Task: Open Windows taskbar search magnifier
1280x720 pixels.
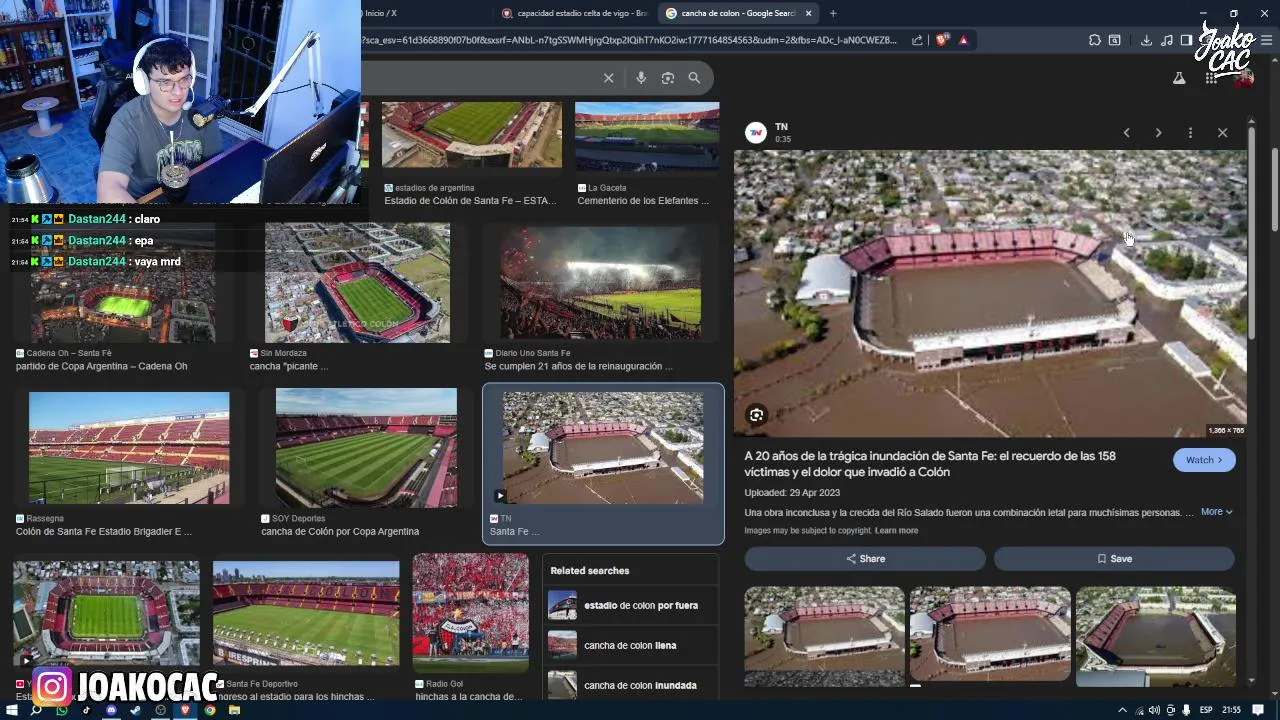Action: [36, 710]
